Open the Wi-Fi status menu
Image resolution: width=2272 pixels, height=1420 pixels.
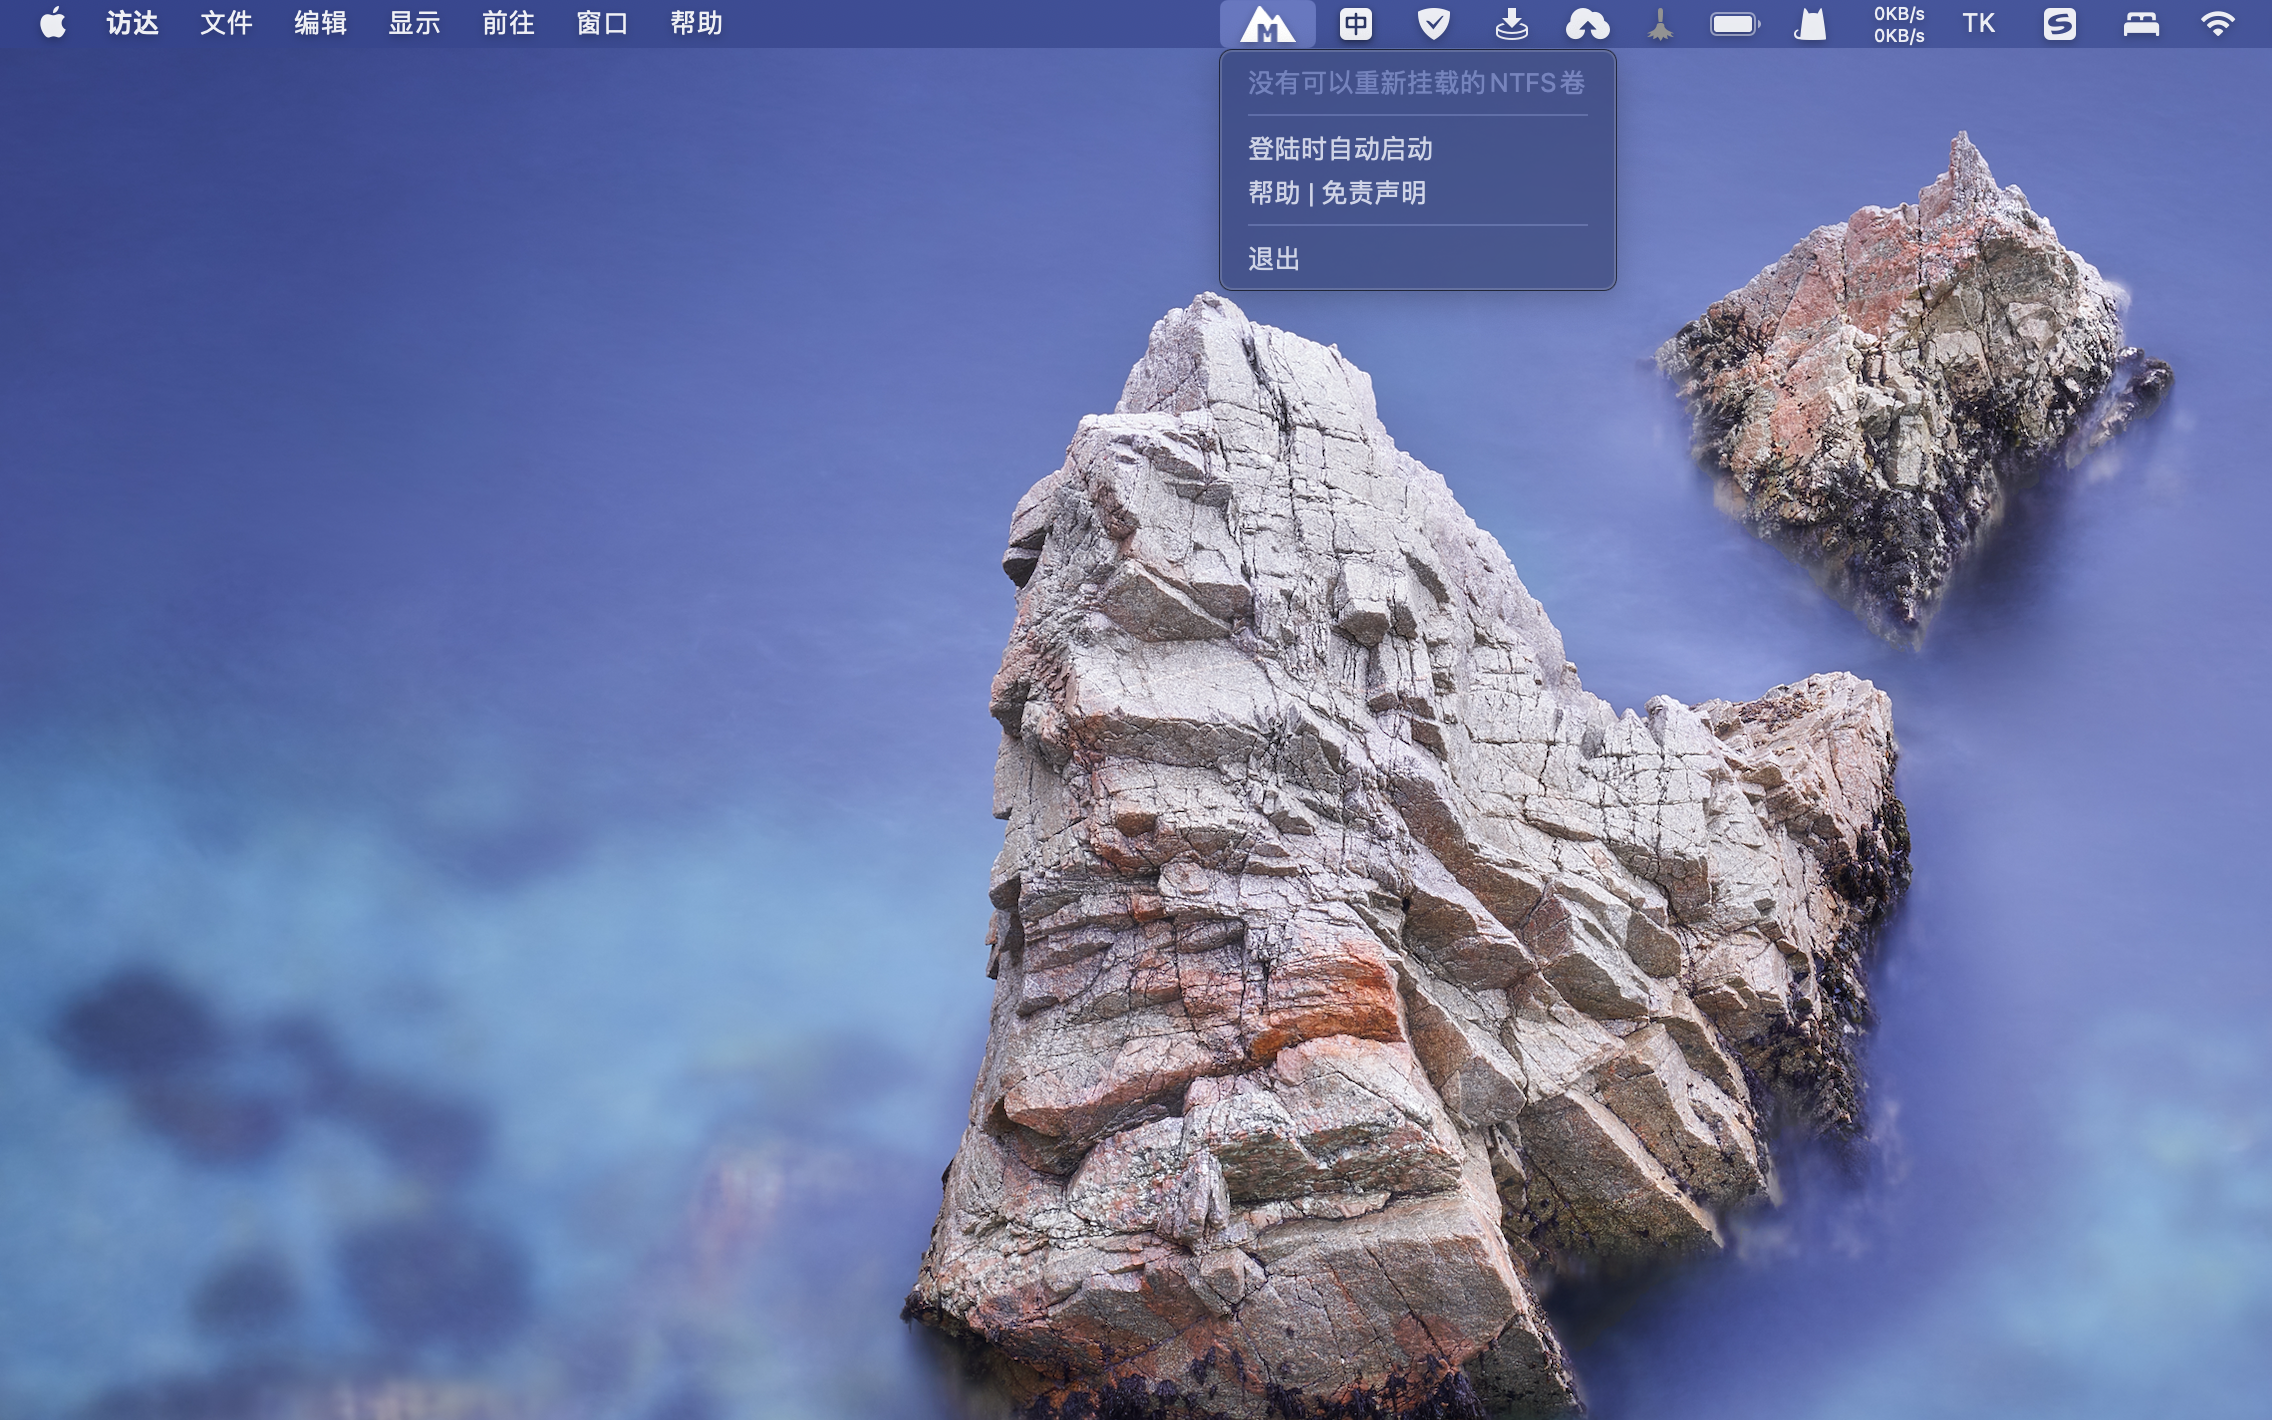coord(2217,24)
